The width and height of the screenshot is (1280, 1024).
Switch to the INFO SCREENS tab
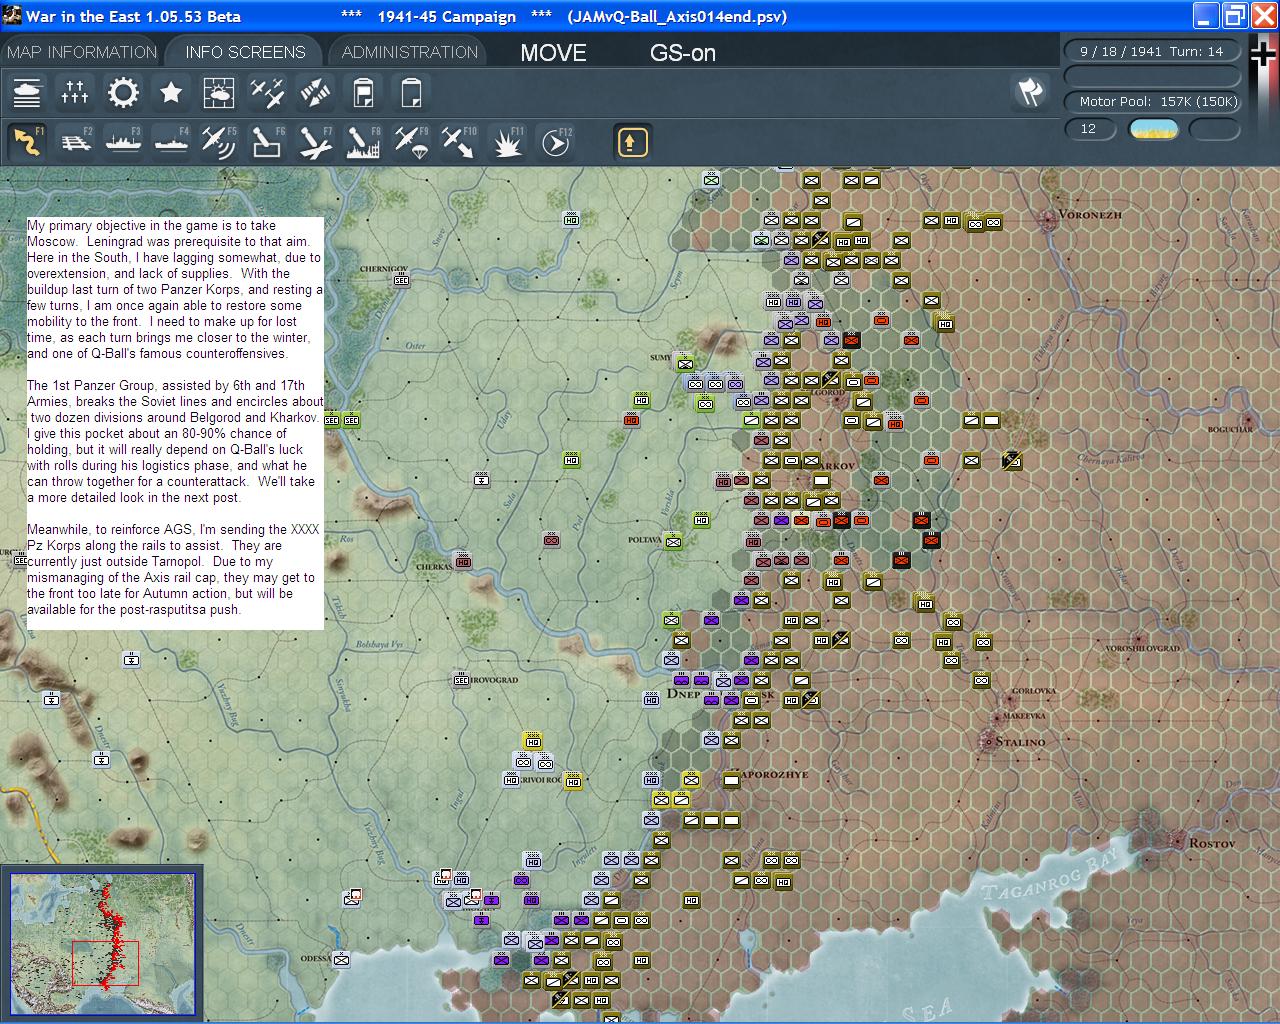click(x=245, y=52)
